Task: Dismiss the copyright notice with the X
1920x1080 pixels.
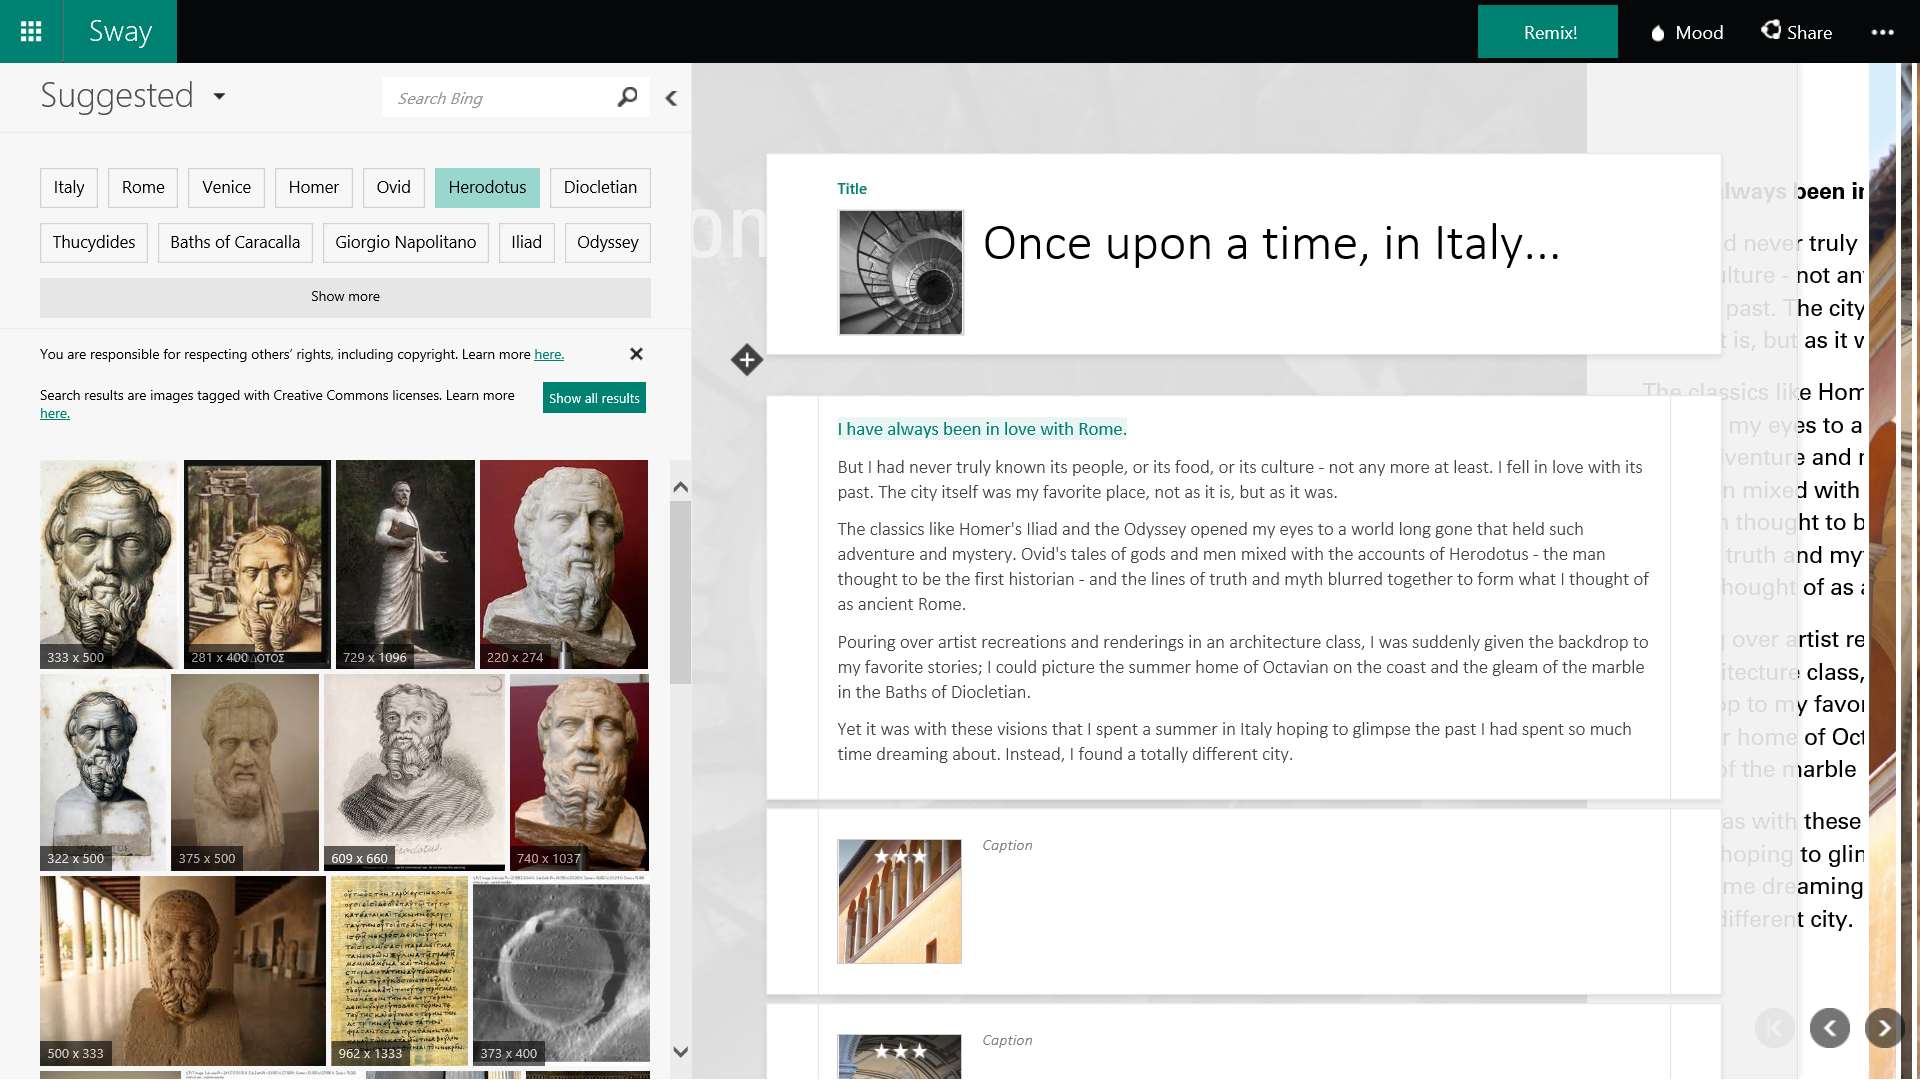Action: [636, 354]
